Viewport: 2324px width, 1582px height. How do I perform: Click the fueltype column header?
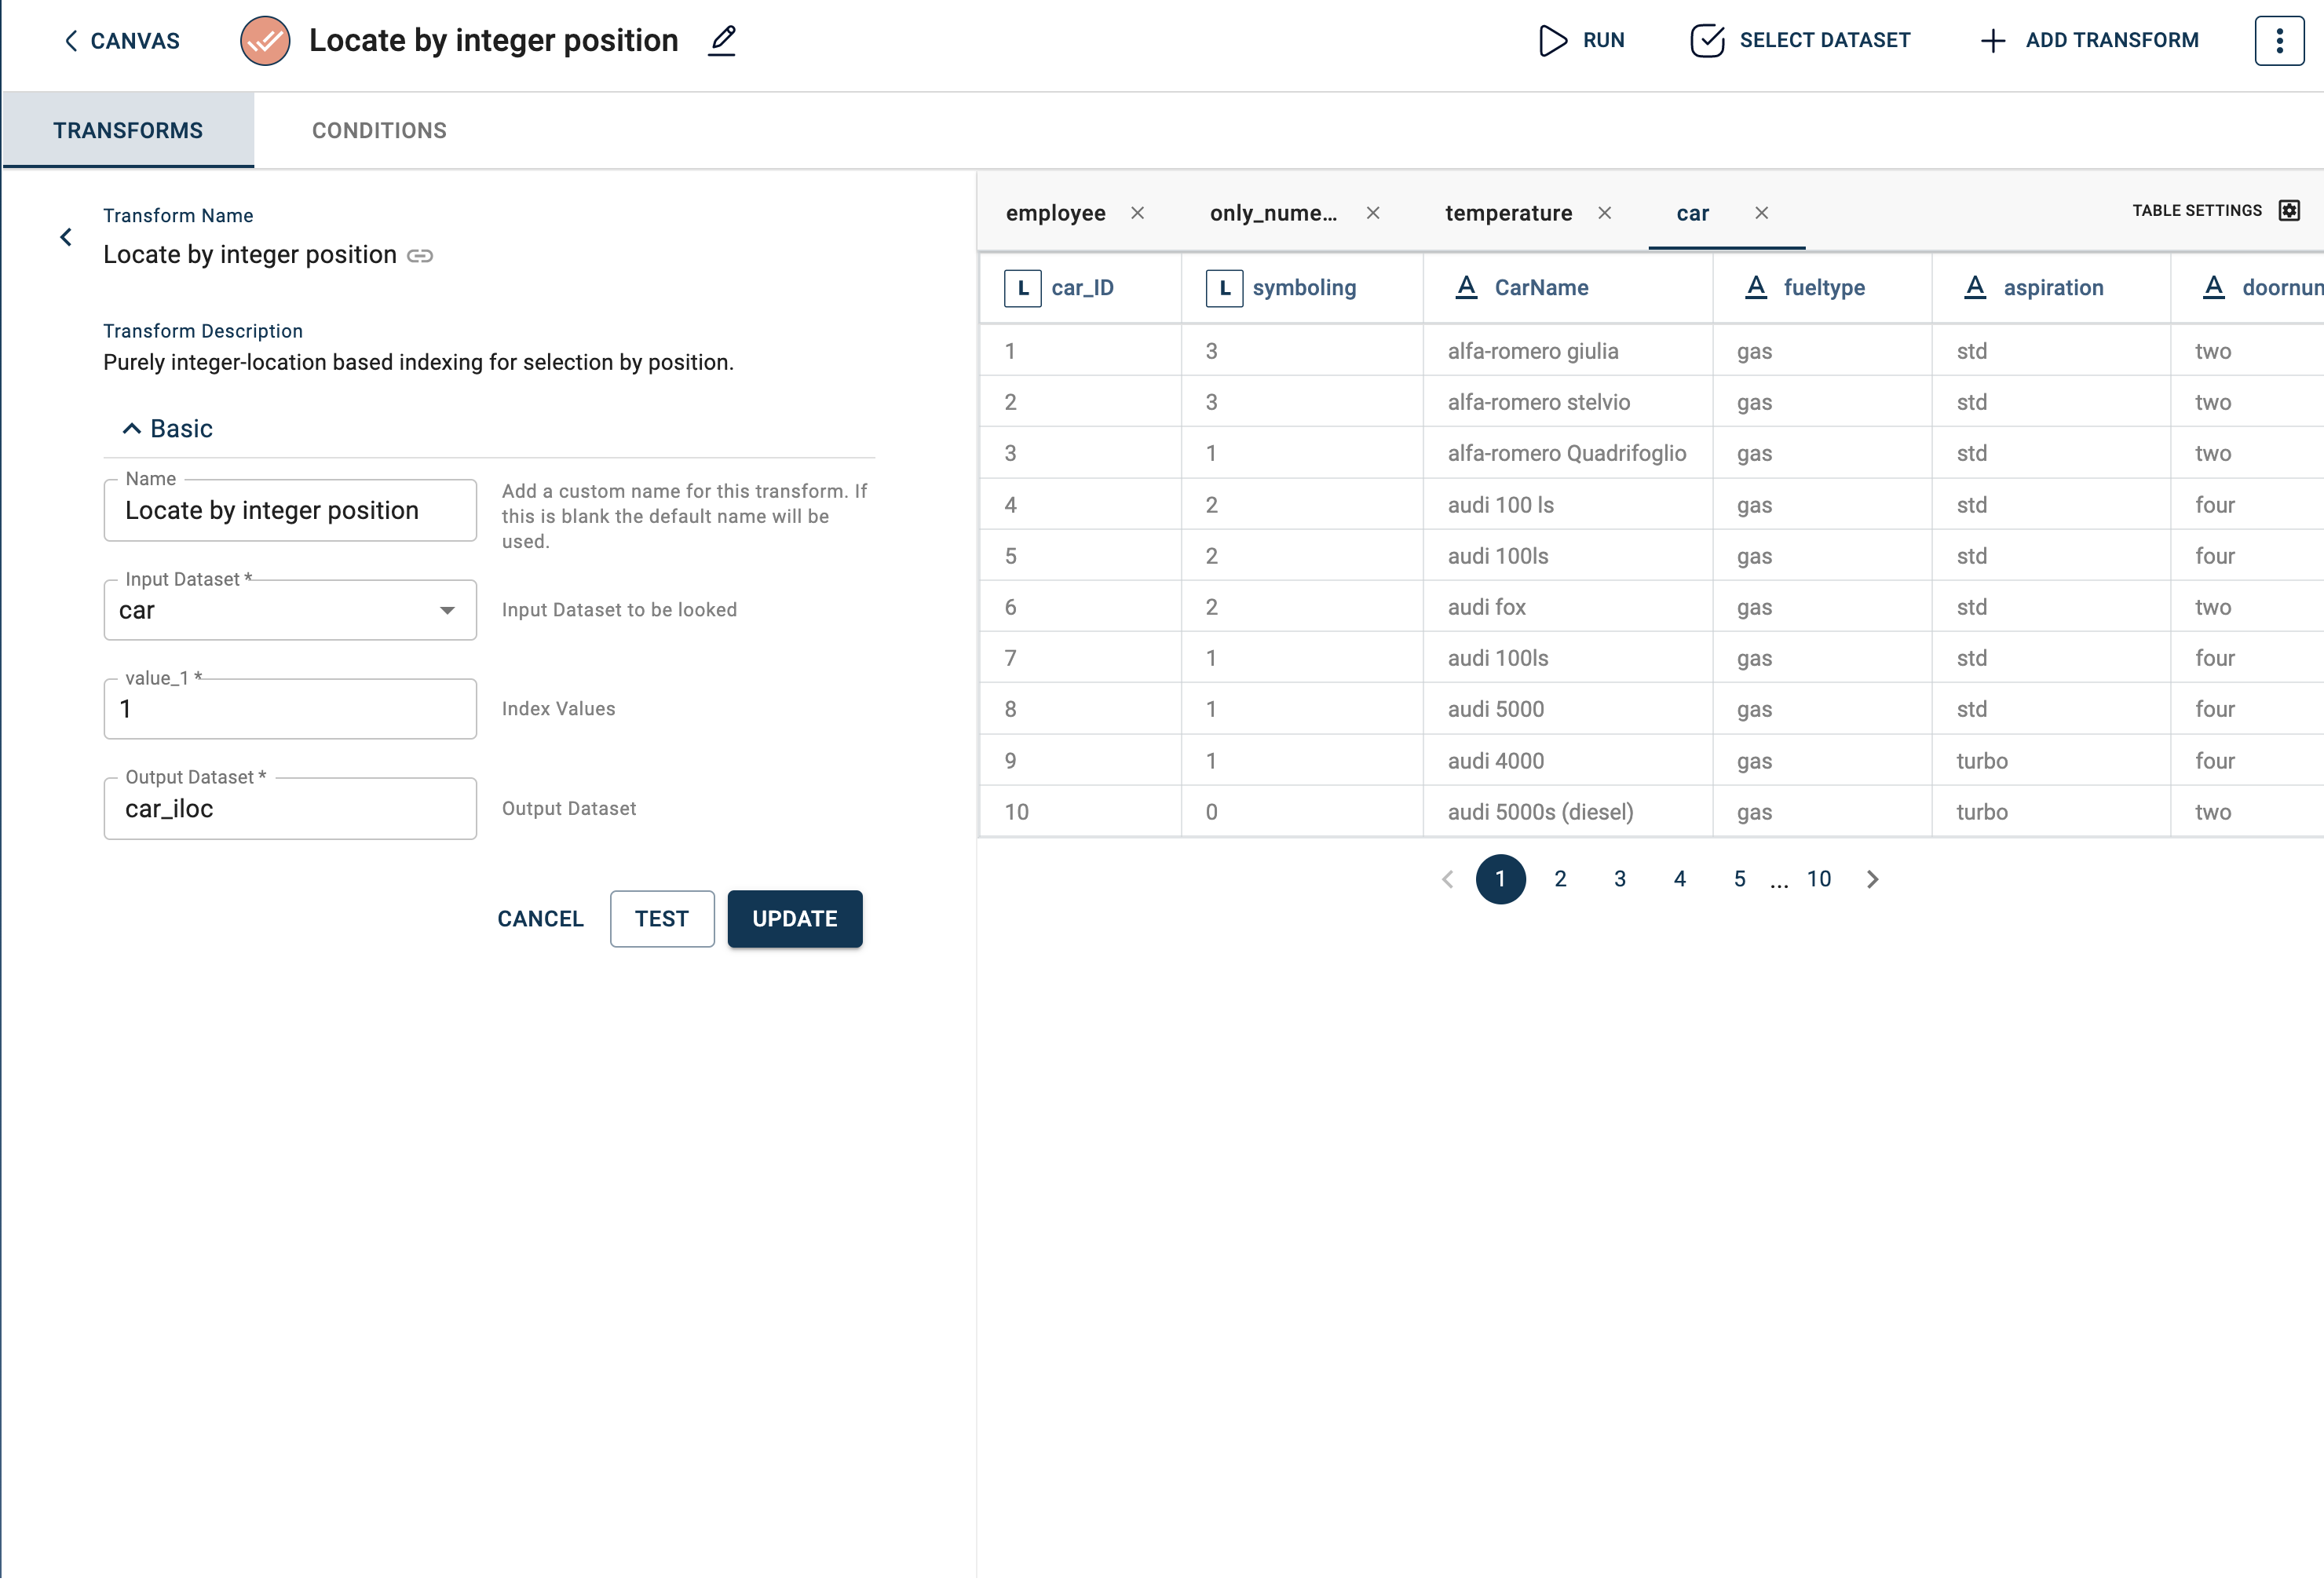click(1824, 288)
